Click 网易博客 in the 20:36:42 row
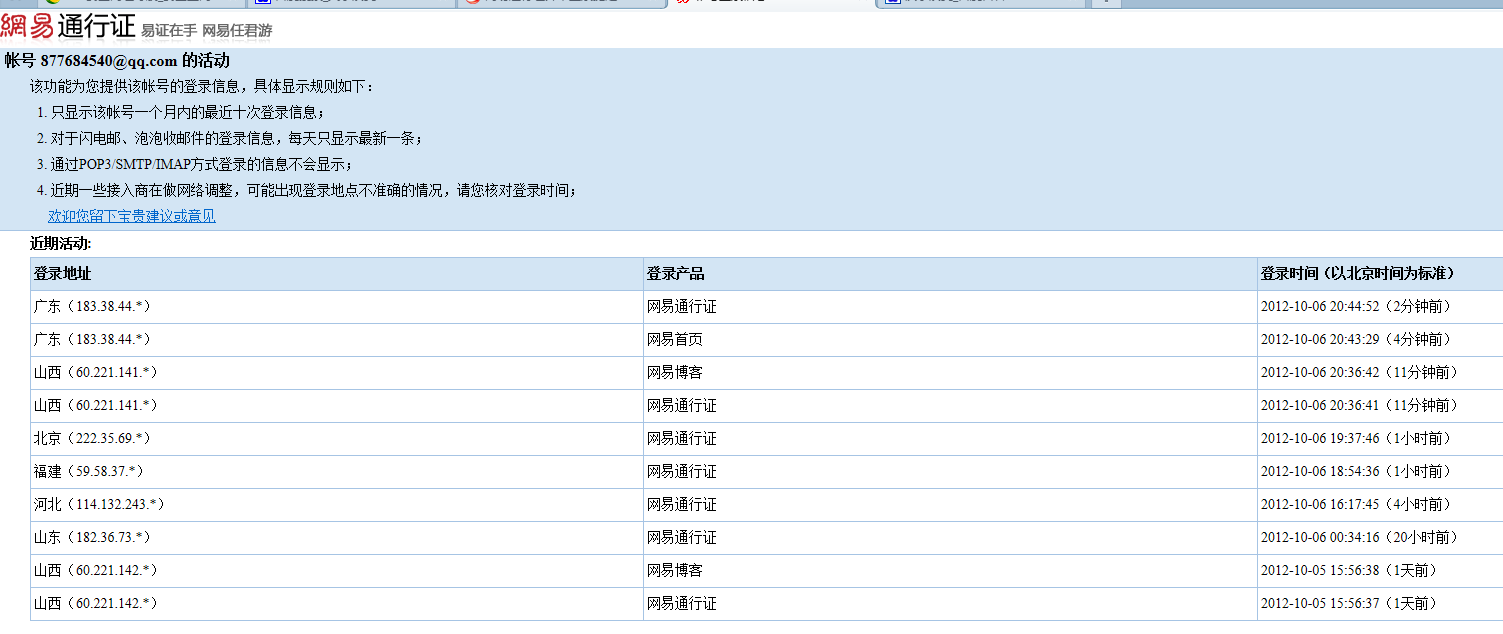Image resolution: width=1503 pixels, height=634 pixels. point(675,373)
